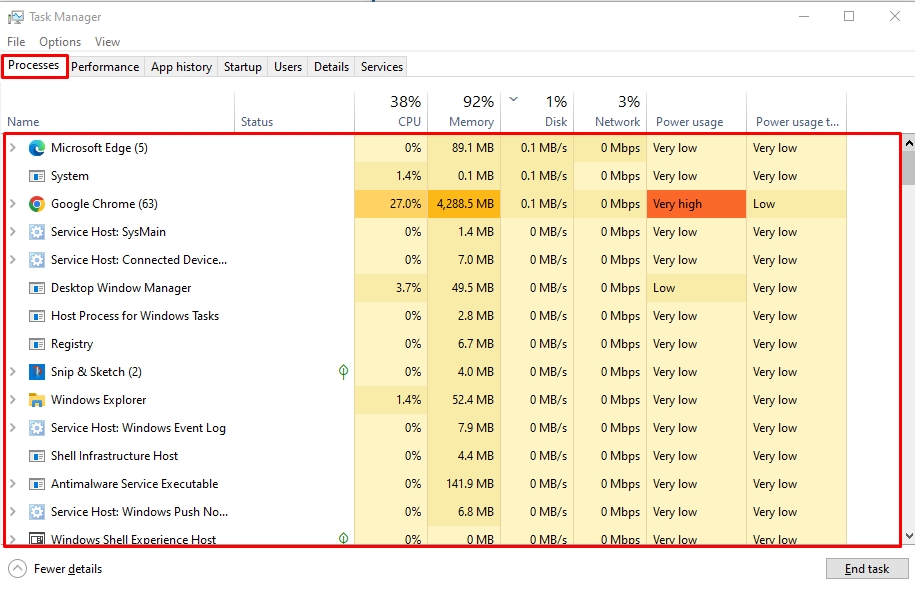Viewport: 915px width, 590px height.
Task: Click the Windows Shell Experience Host icon
Action: point(37,539)
